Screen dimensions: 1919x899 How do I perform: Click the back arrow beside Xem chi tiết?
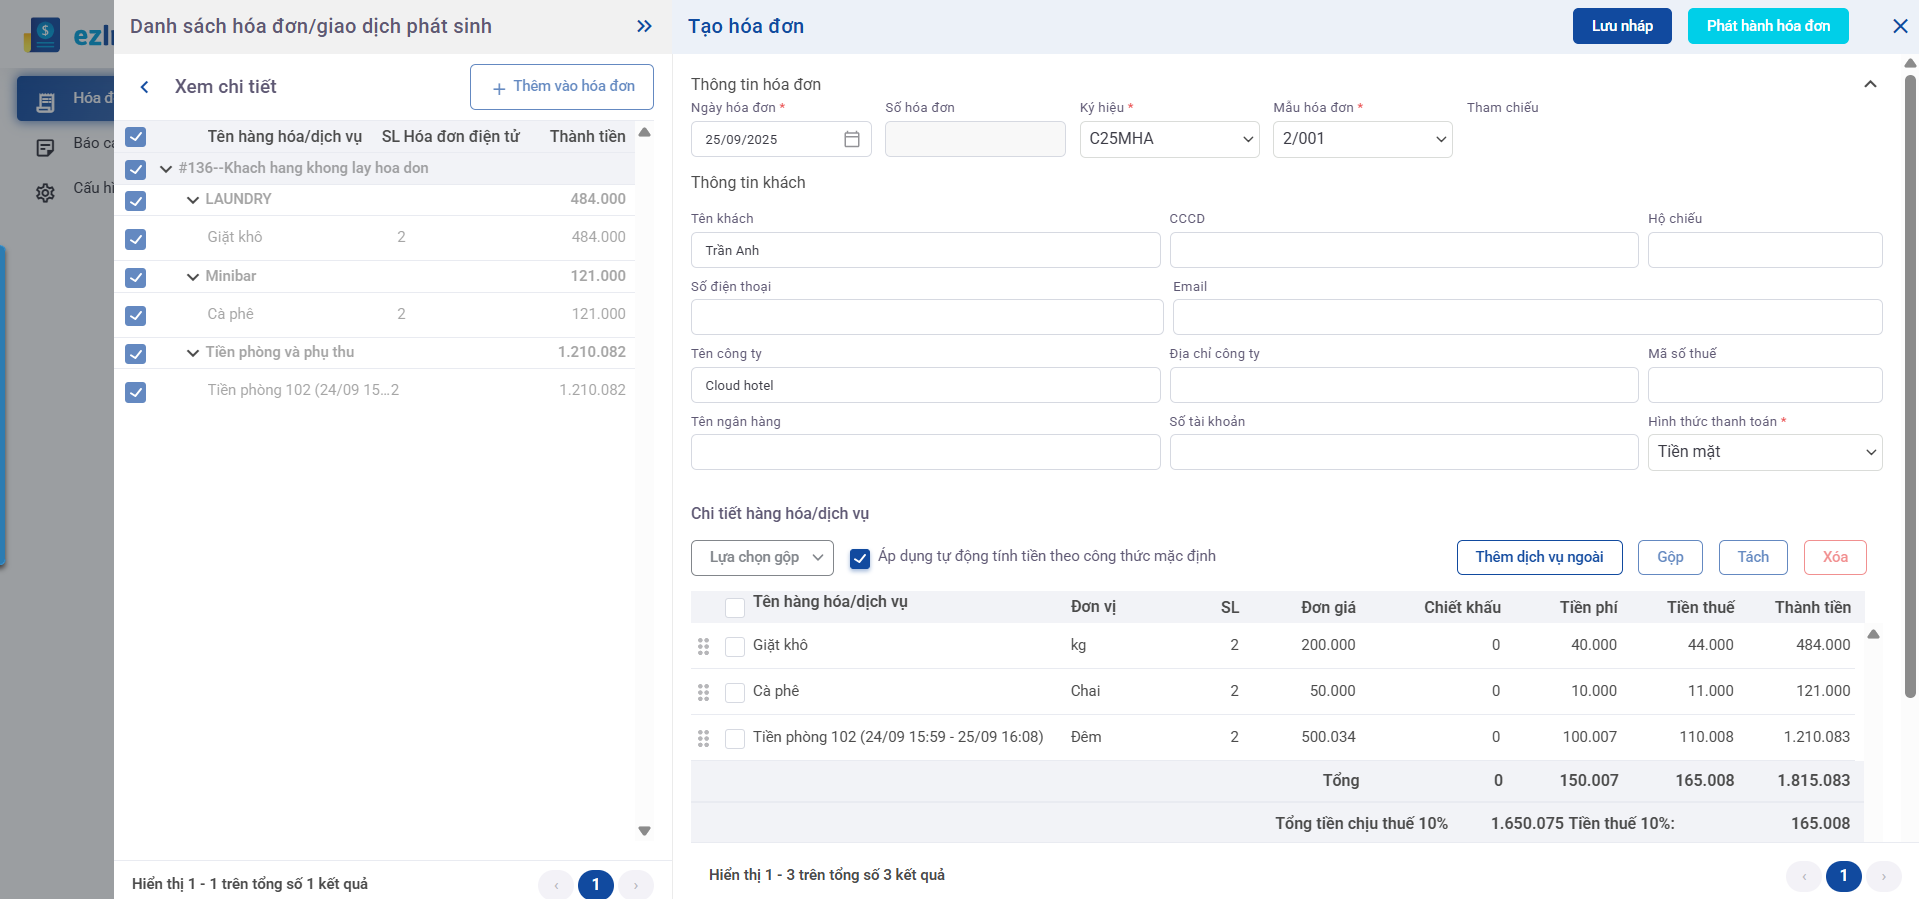tap(145, 87)
